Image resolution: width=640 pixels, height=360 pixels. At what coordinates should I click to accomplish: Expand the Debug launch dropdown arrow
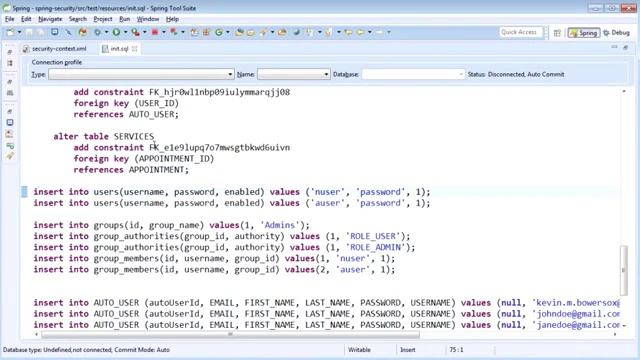click(106, 32)
